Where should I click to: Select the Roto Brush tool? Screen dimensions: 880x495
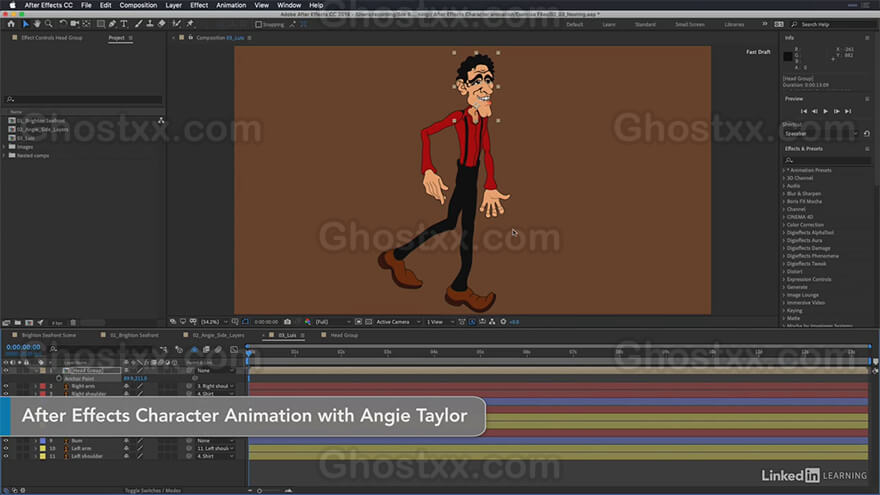(176, 24)
